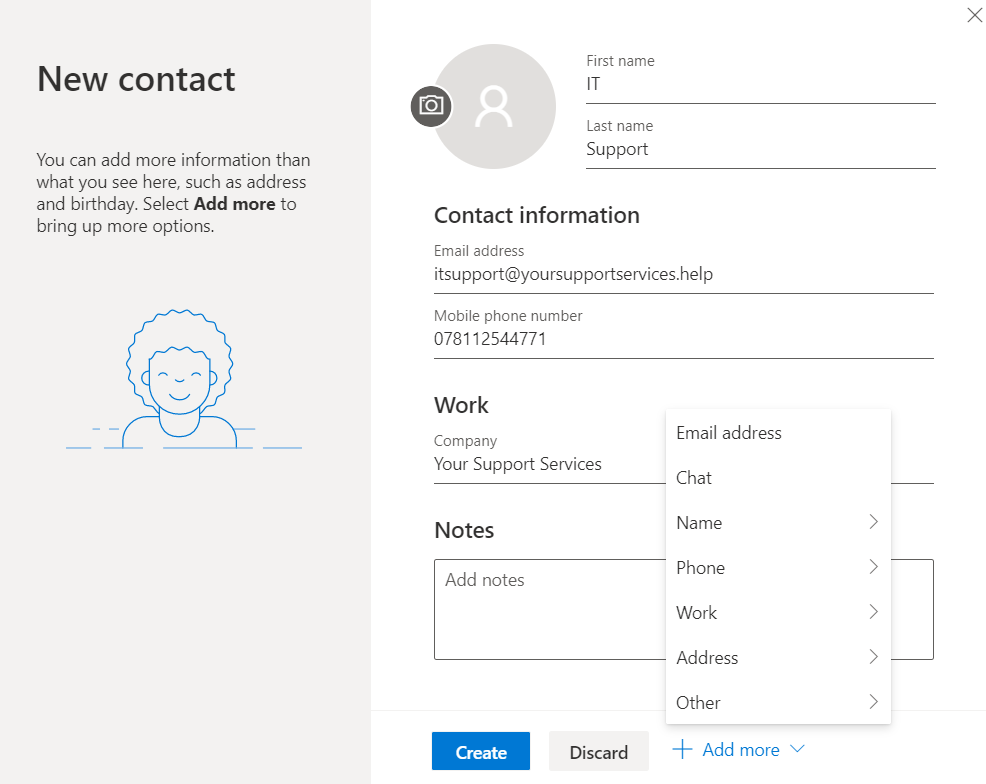Viewport: 986px width, 784px height.
Task: Click into the Last name field
Action: [x=760, y=150]
